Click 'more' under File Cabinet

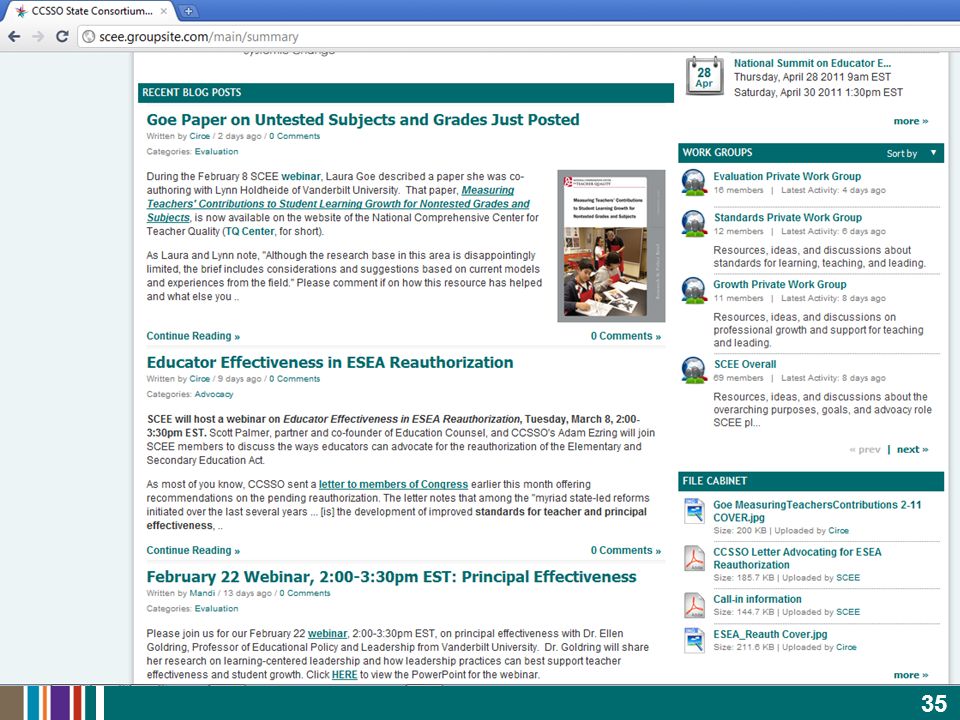pyautogui.click(x=910, y=675)
